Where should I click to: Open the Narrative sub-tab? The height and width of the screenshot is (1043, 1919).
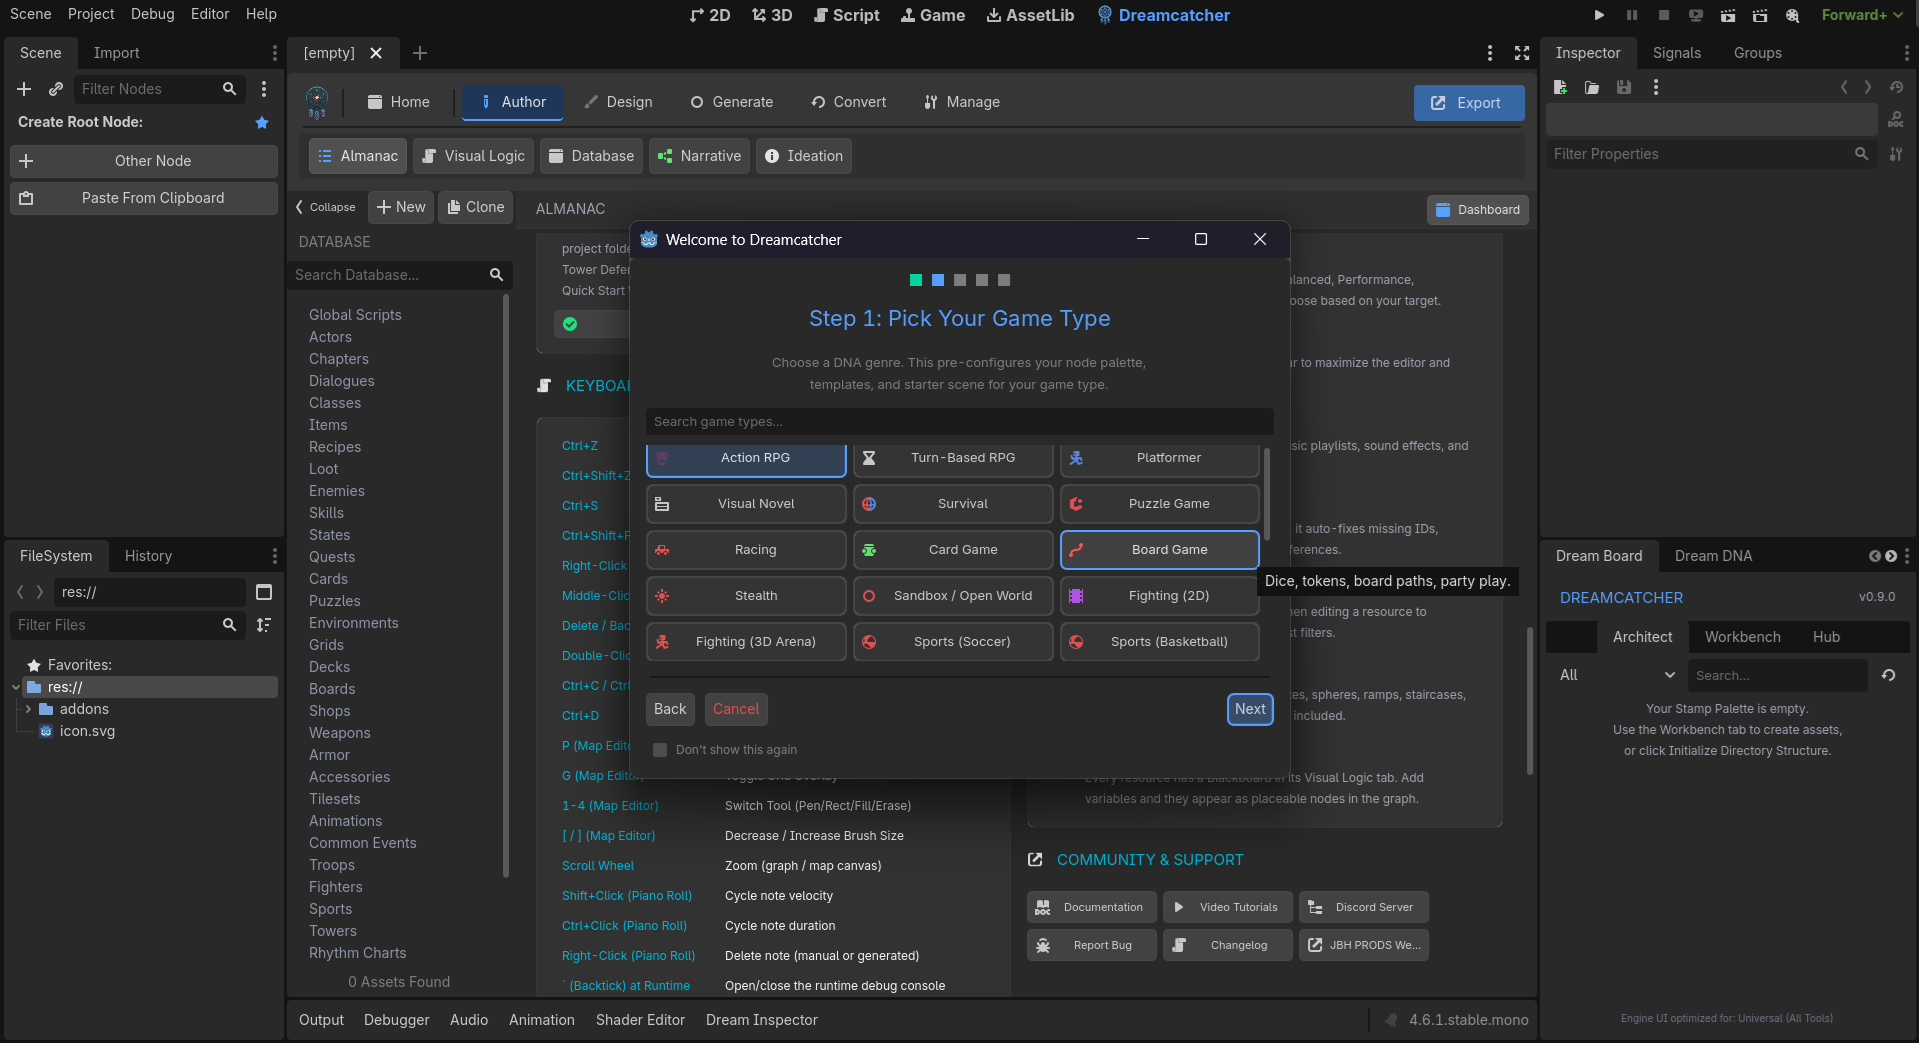point(699,156)
